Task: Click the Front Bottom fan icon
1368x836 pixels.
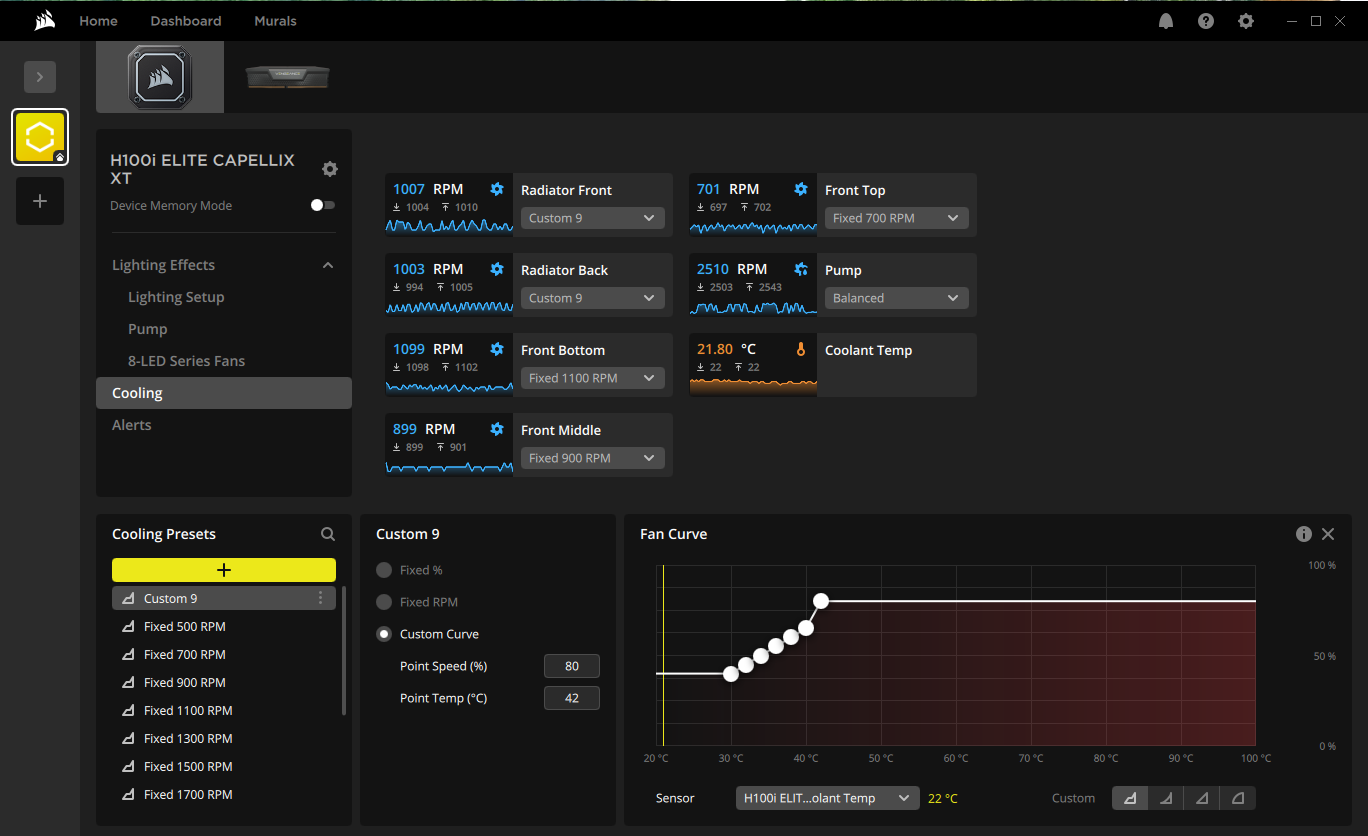Action: pyautogui.click(x=497, y=349)
